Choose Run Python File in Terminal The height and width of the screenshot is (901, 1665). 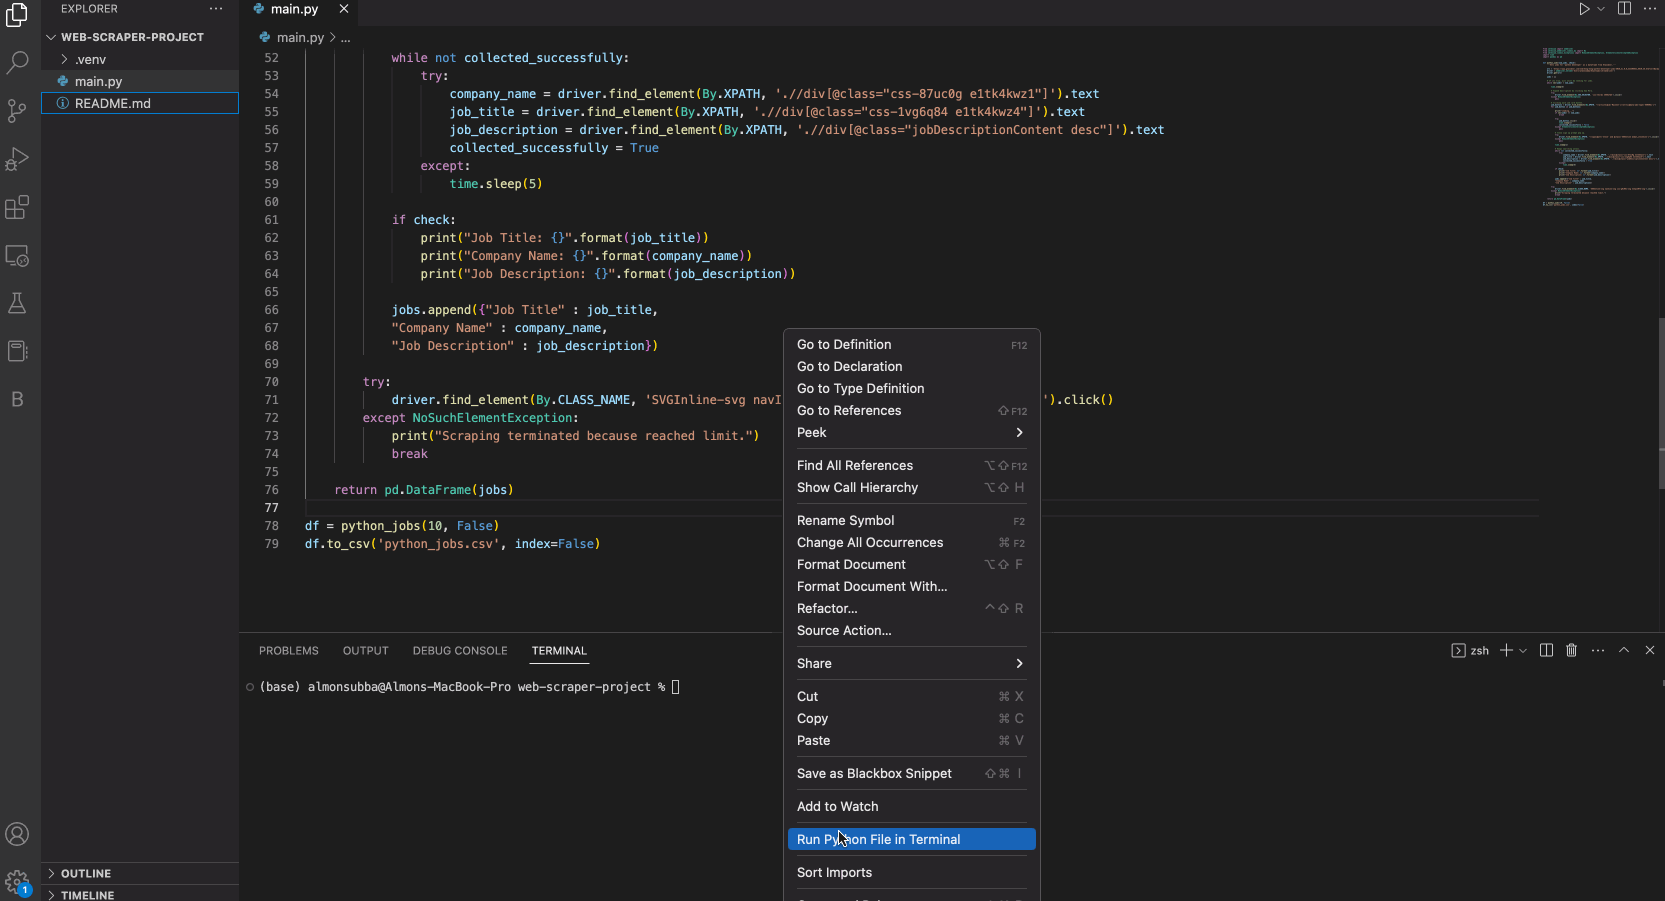click(x=911, y=840)
